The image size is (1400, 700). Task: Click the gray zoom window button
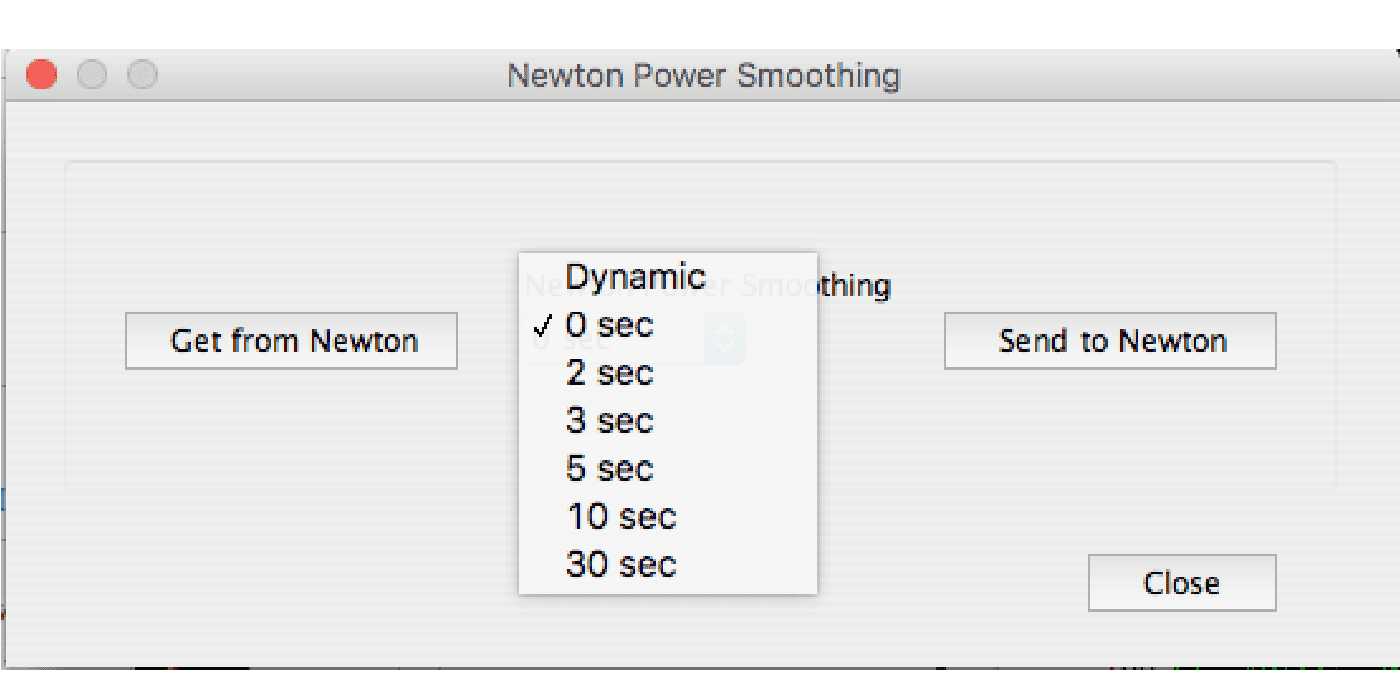point(143,75)
